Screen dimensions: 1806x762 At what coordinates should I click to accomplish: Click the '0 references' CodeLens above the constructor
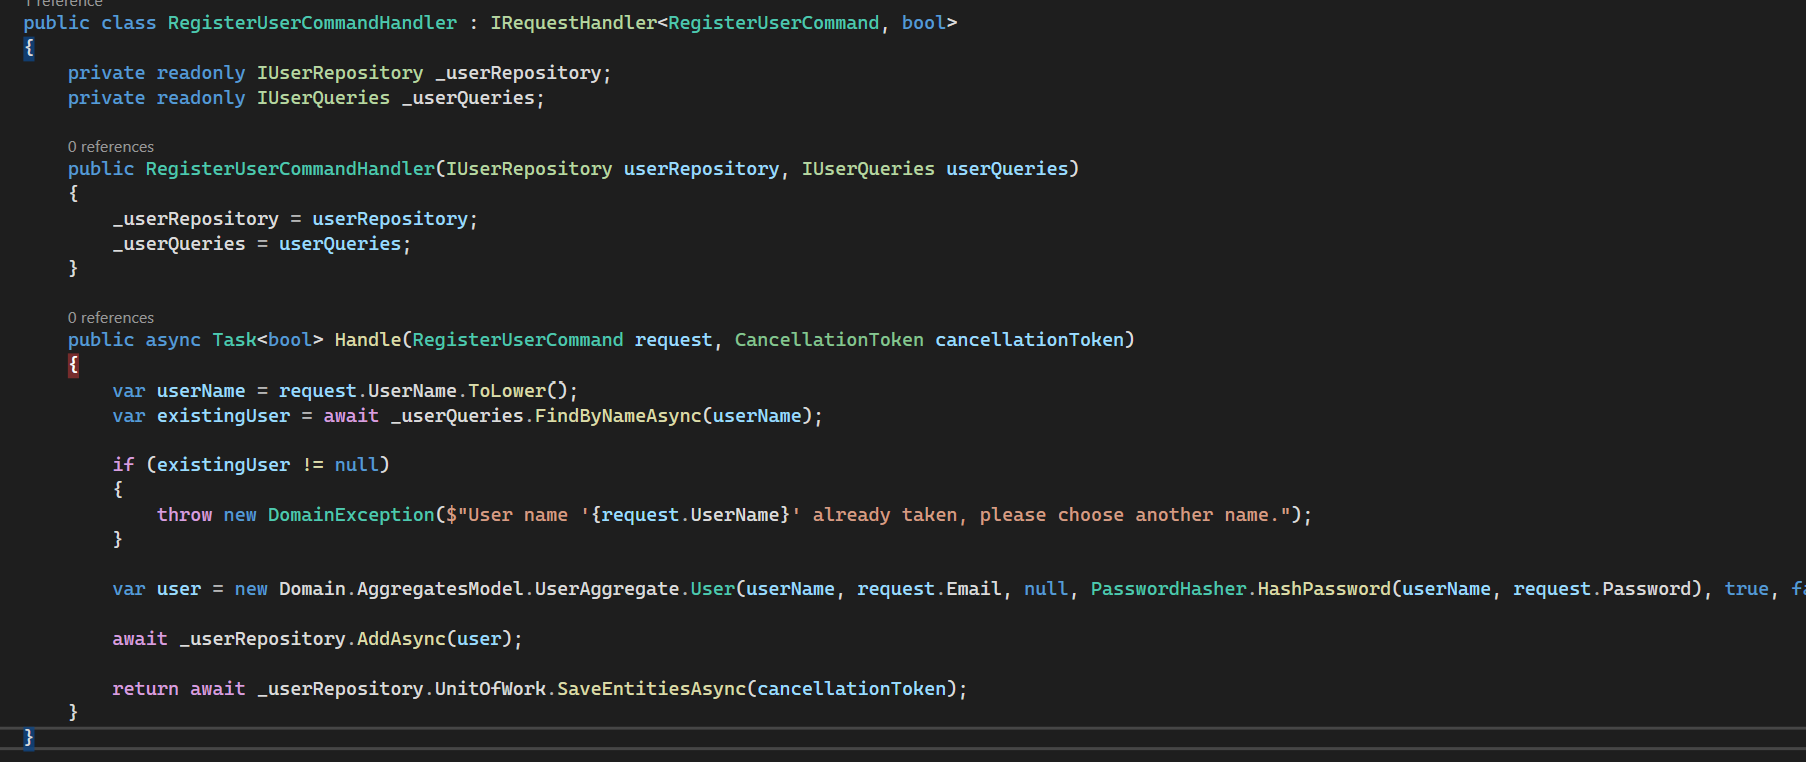point(111,147)
